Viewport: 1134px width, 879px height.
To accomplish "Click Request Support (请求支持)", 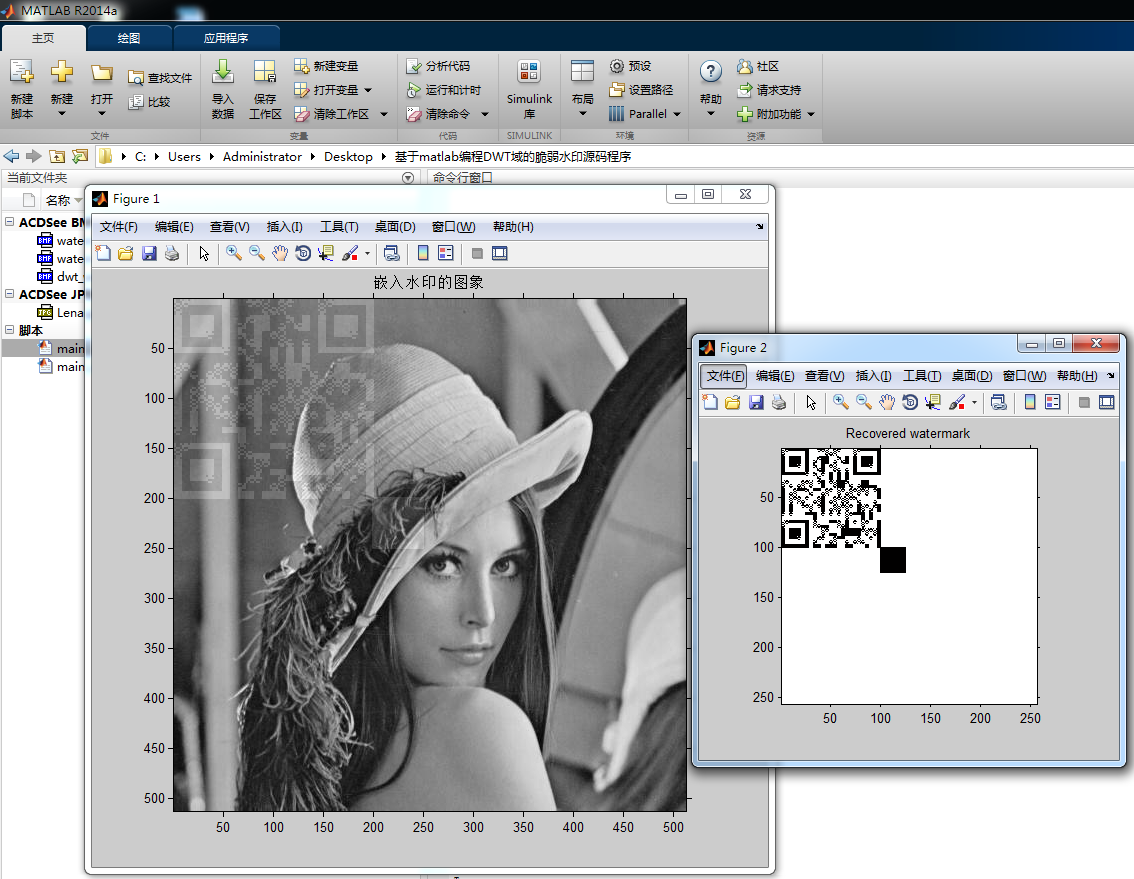I will pyautogui.click(x=769, y=90).
